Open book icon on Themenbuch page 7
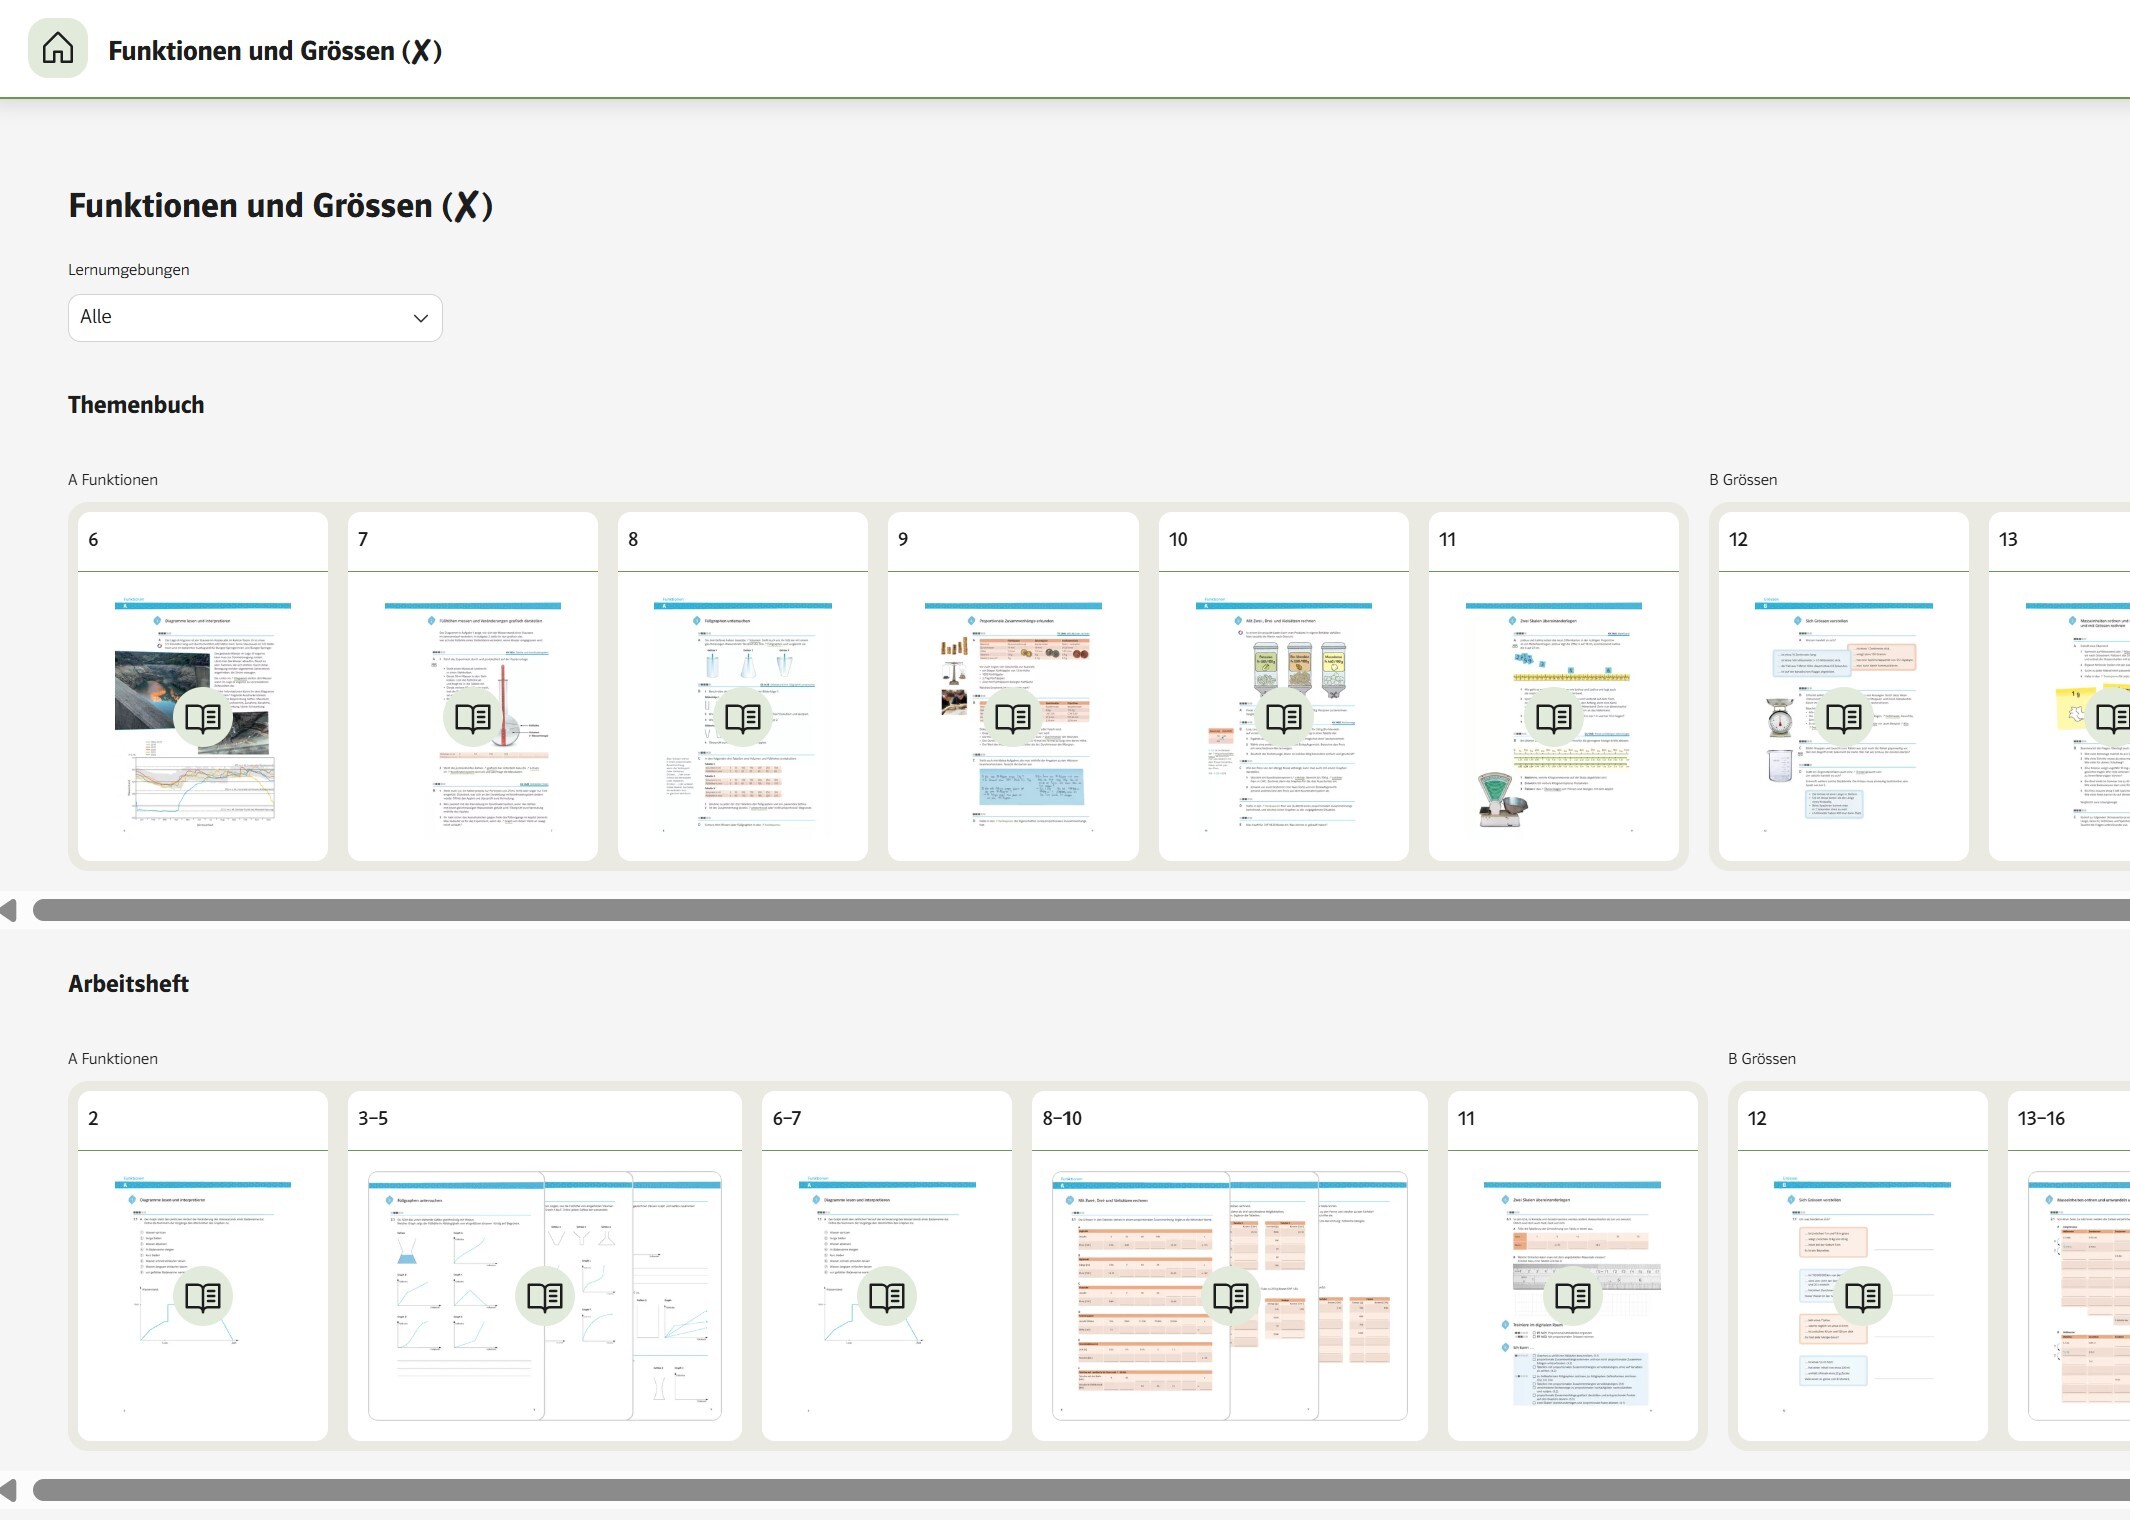Viewport: 2130px width, 1520px height. pyautogui.click(x=473, y=717)
